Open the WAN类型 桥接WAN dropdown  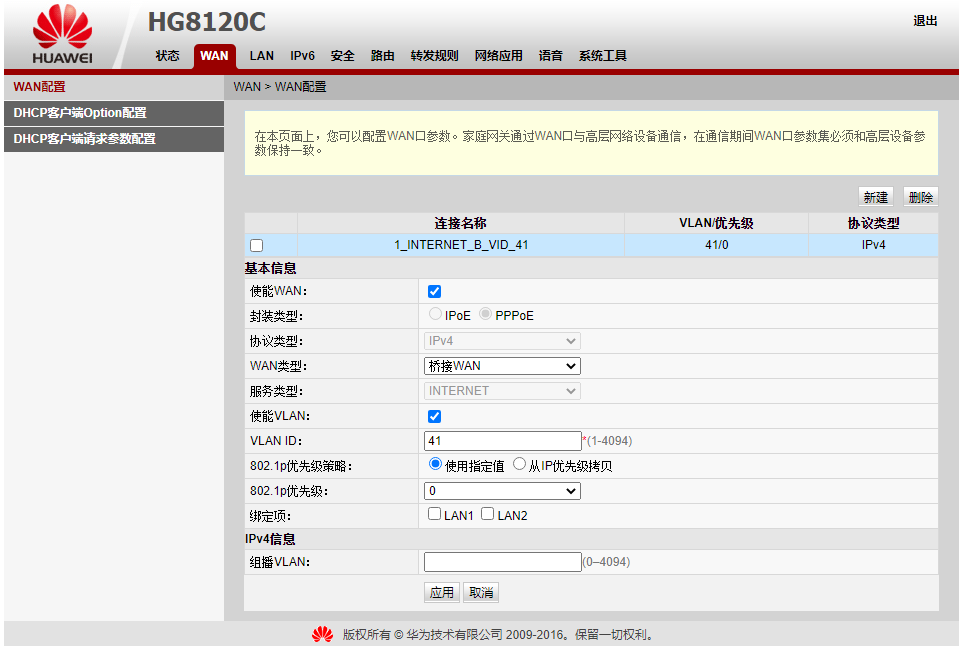pyautogui.click(x=502, y=366)
